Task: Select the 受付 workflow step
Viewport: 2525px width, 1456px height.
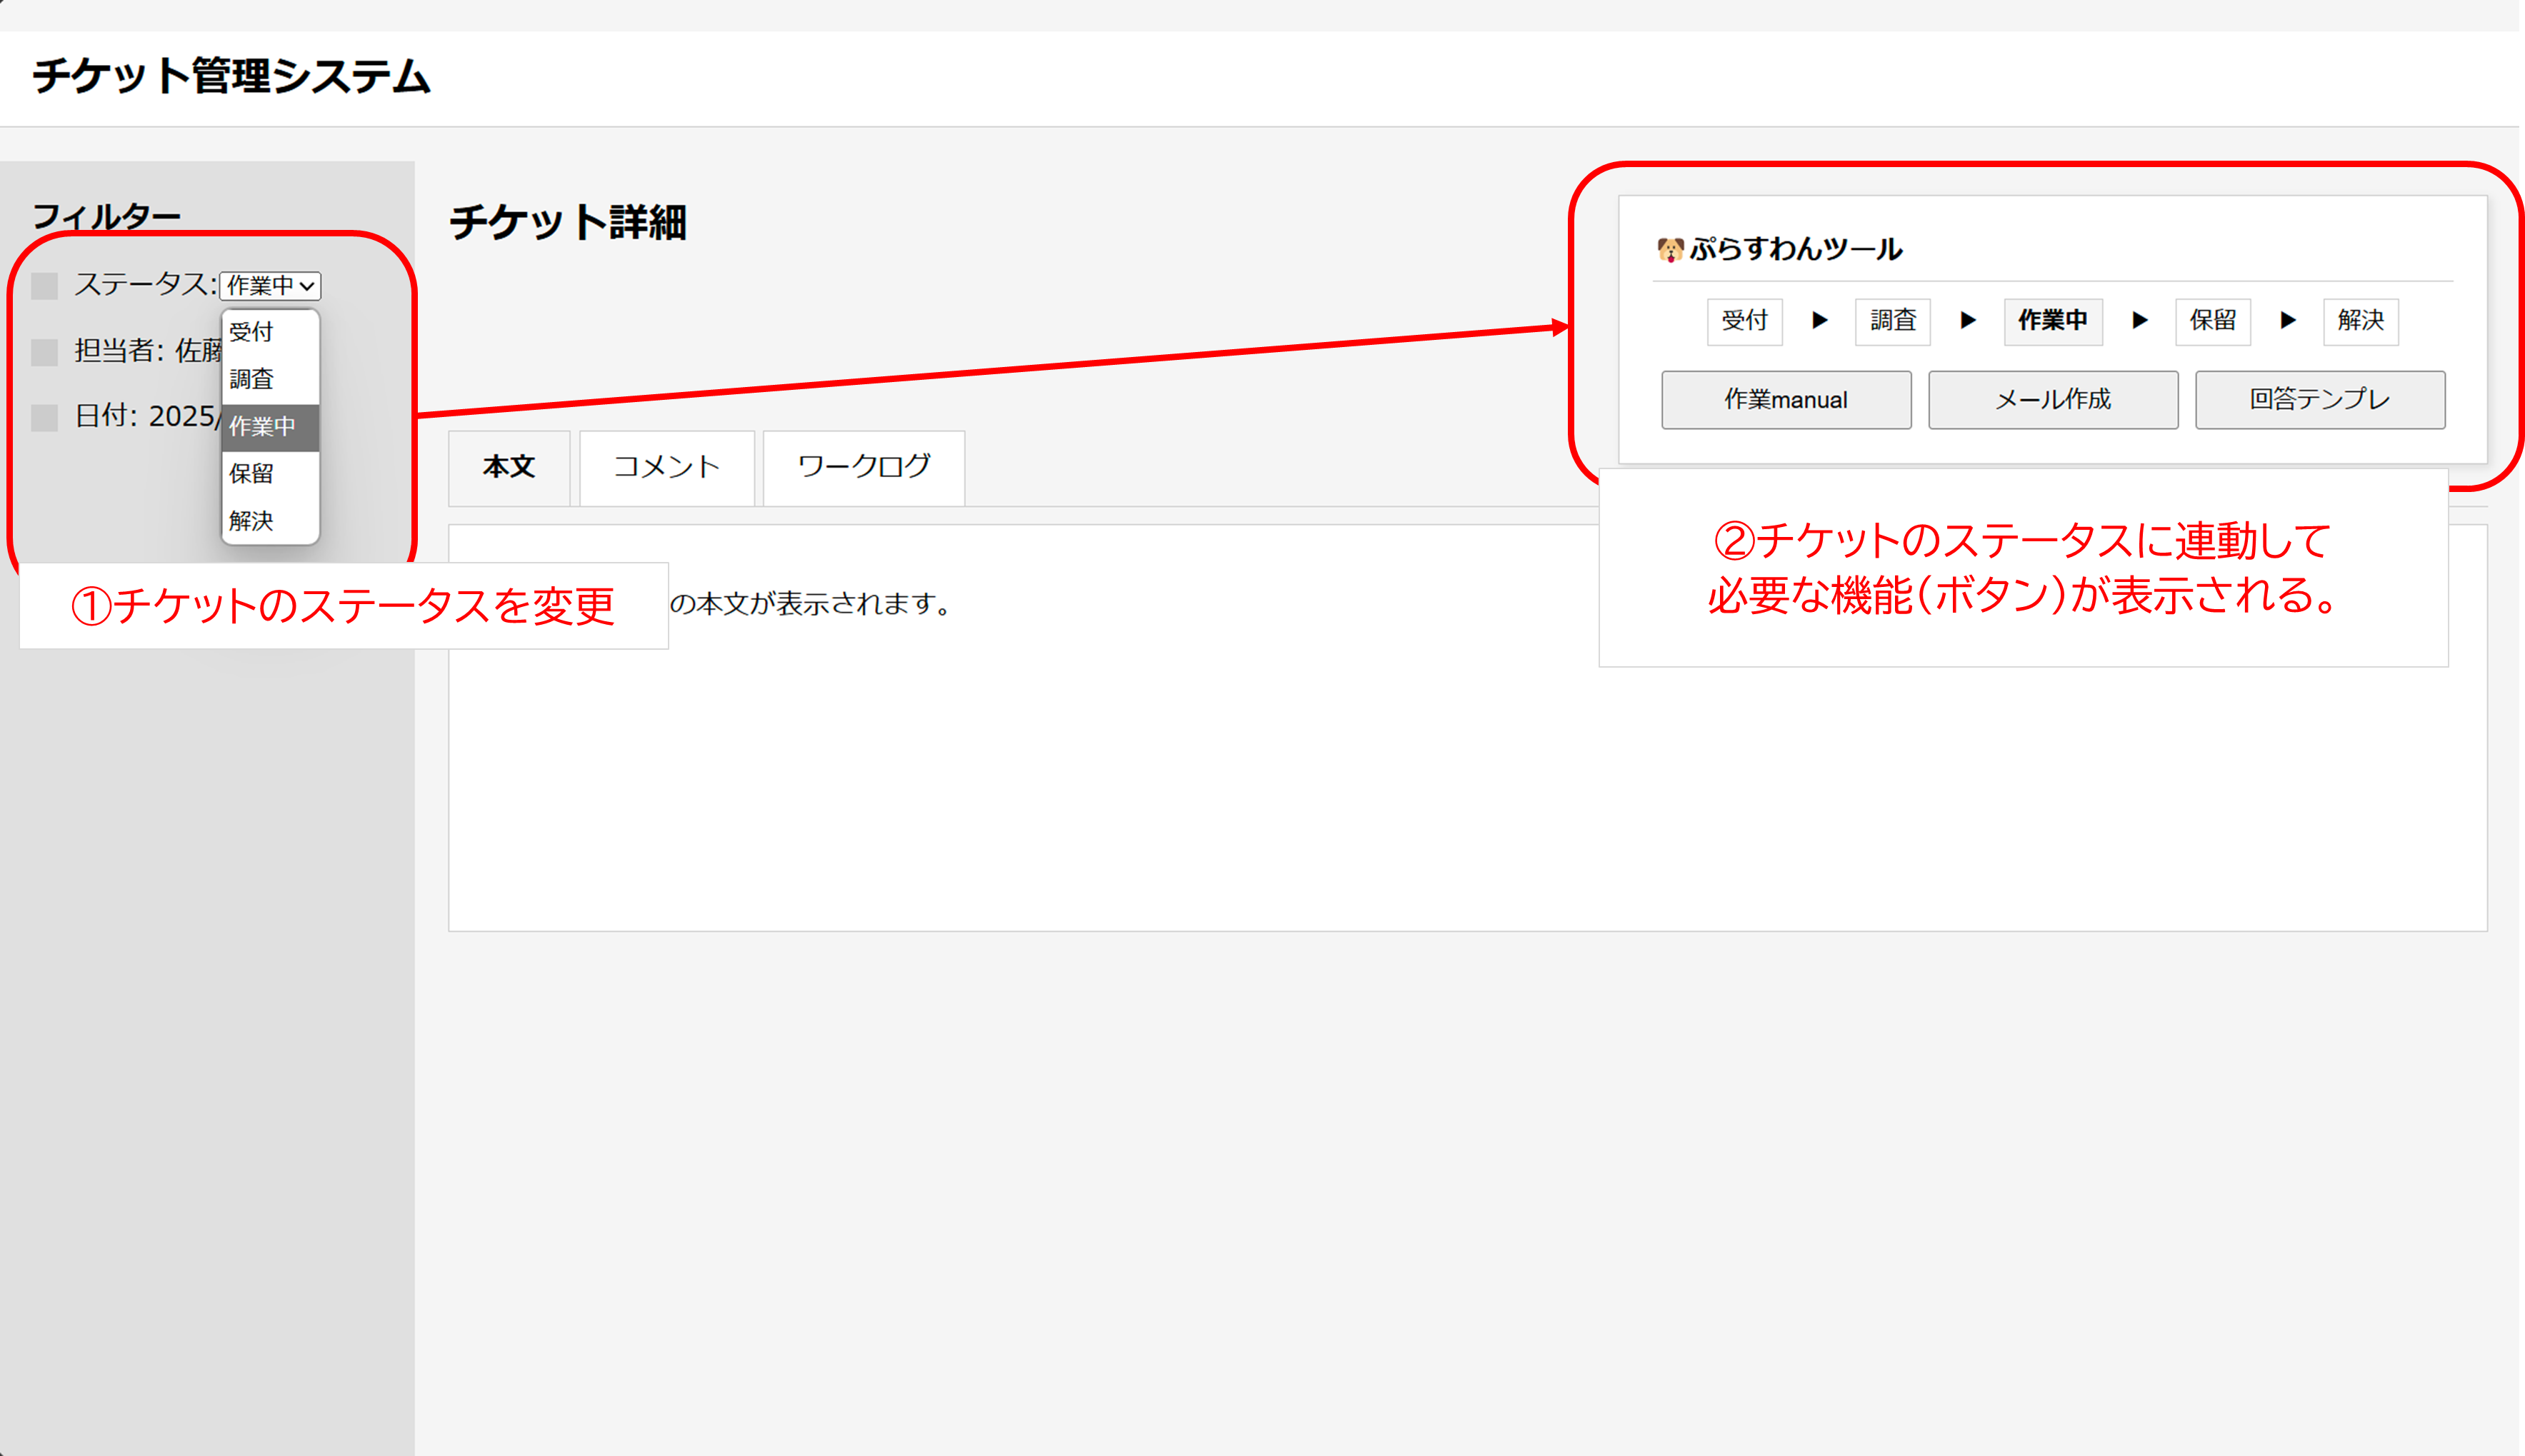Action: pyautogui.click(x=1744, y=321)
